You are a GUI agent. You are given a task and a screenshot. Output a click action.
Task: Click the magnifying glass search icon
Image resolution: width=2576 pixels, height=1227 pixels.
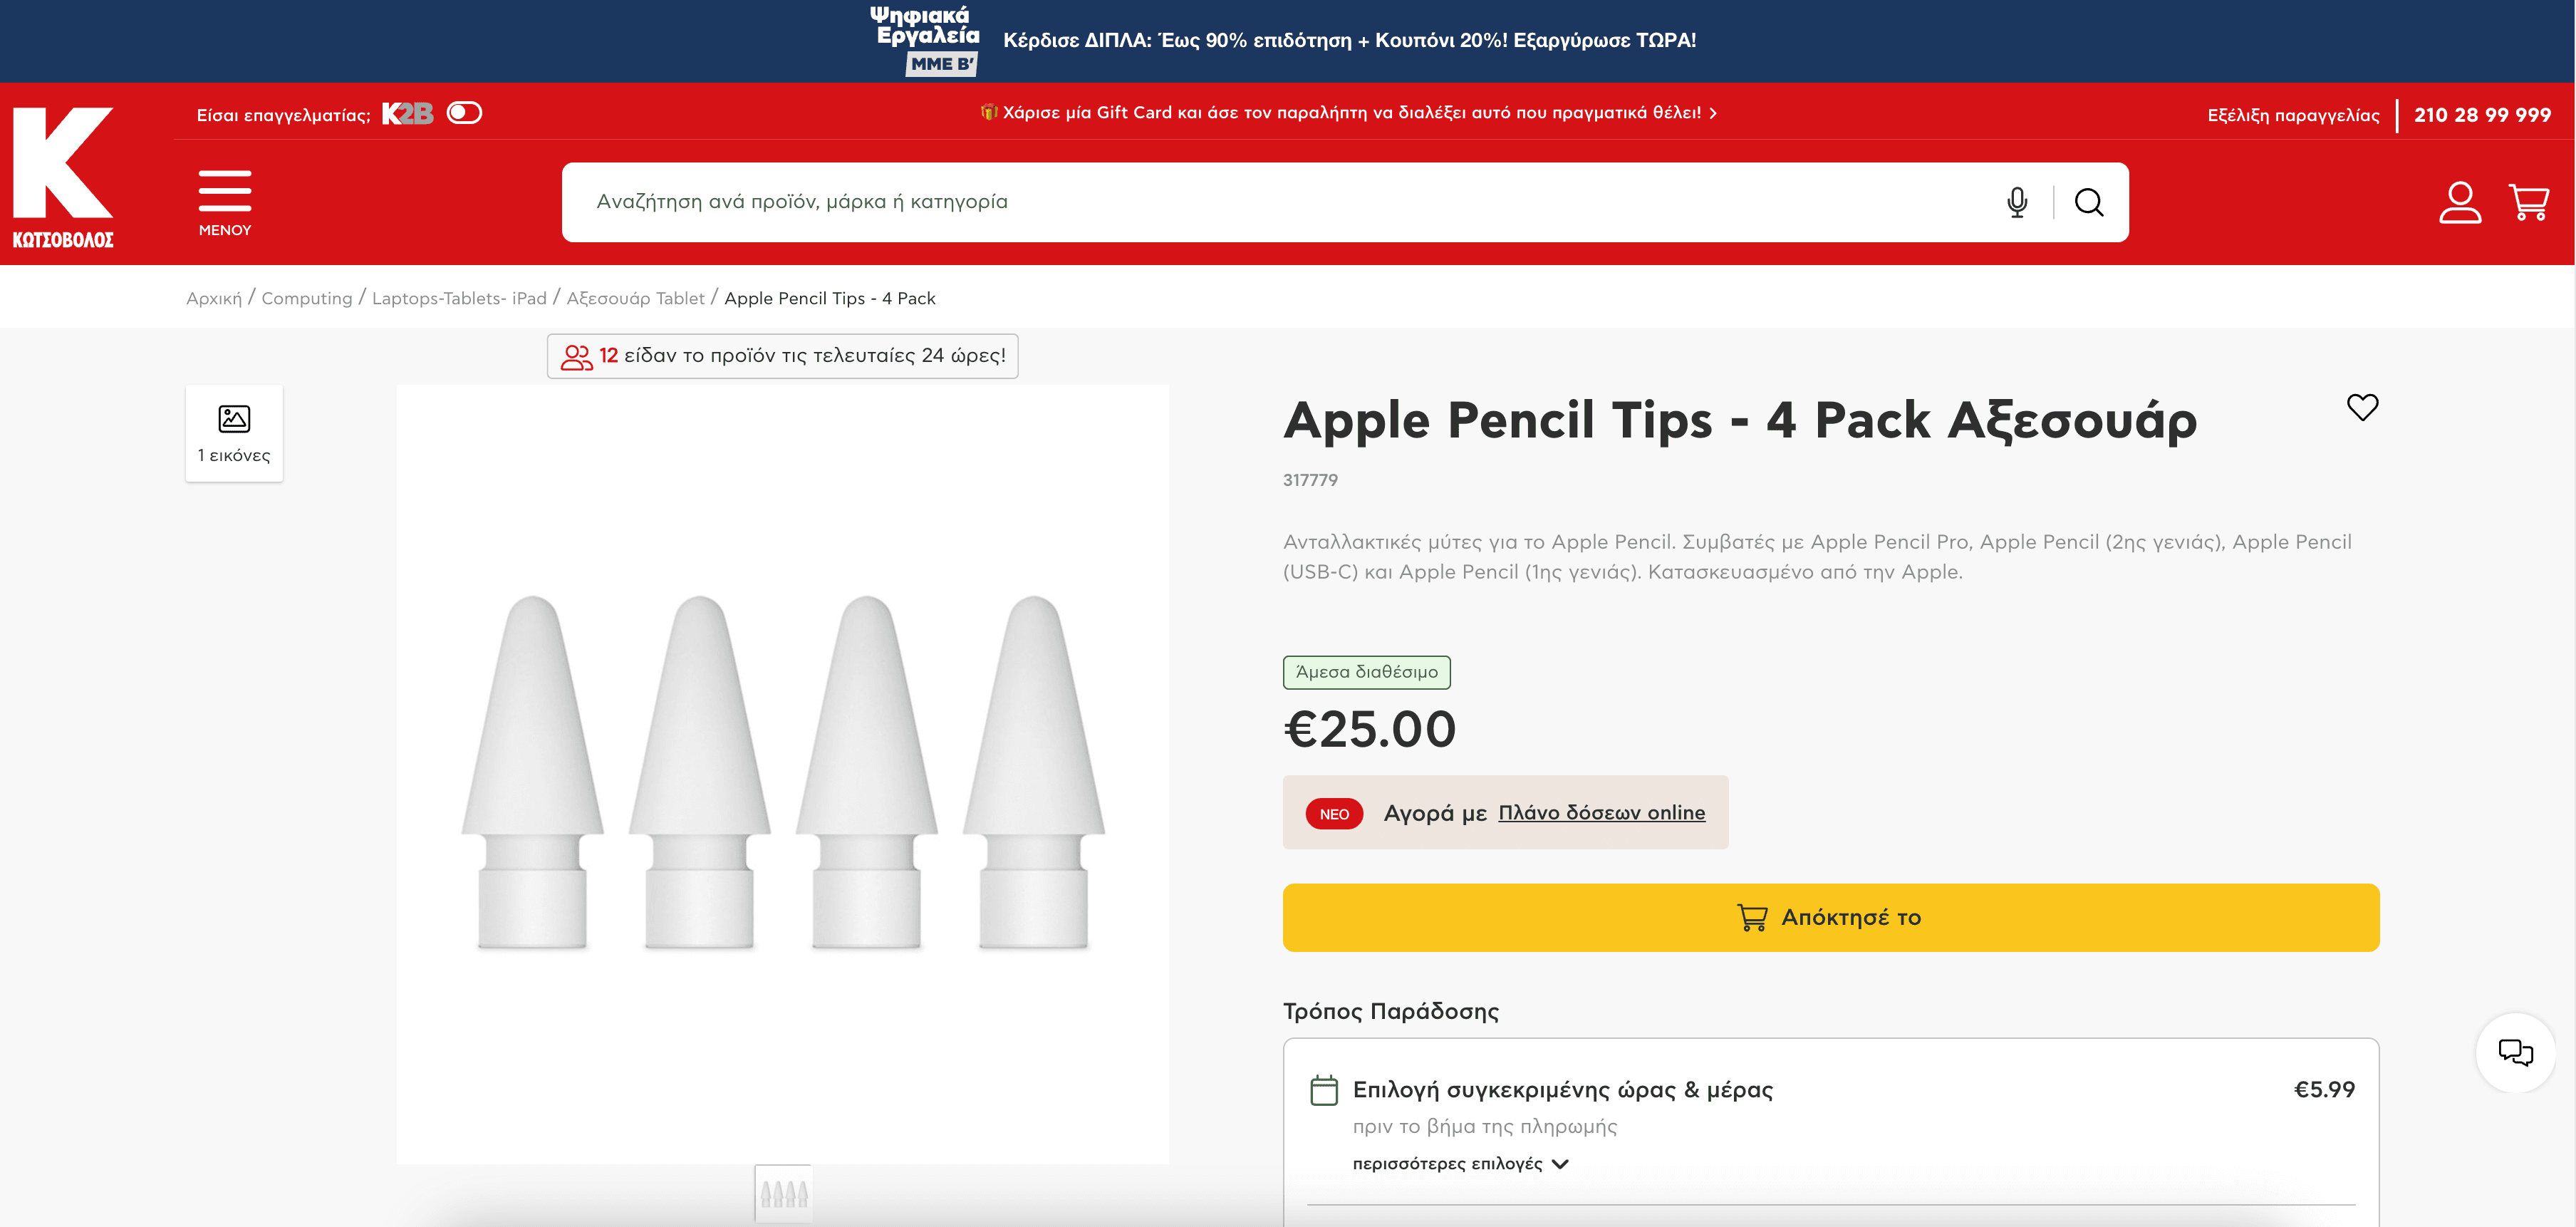click(2088, 202)
